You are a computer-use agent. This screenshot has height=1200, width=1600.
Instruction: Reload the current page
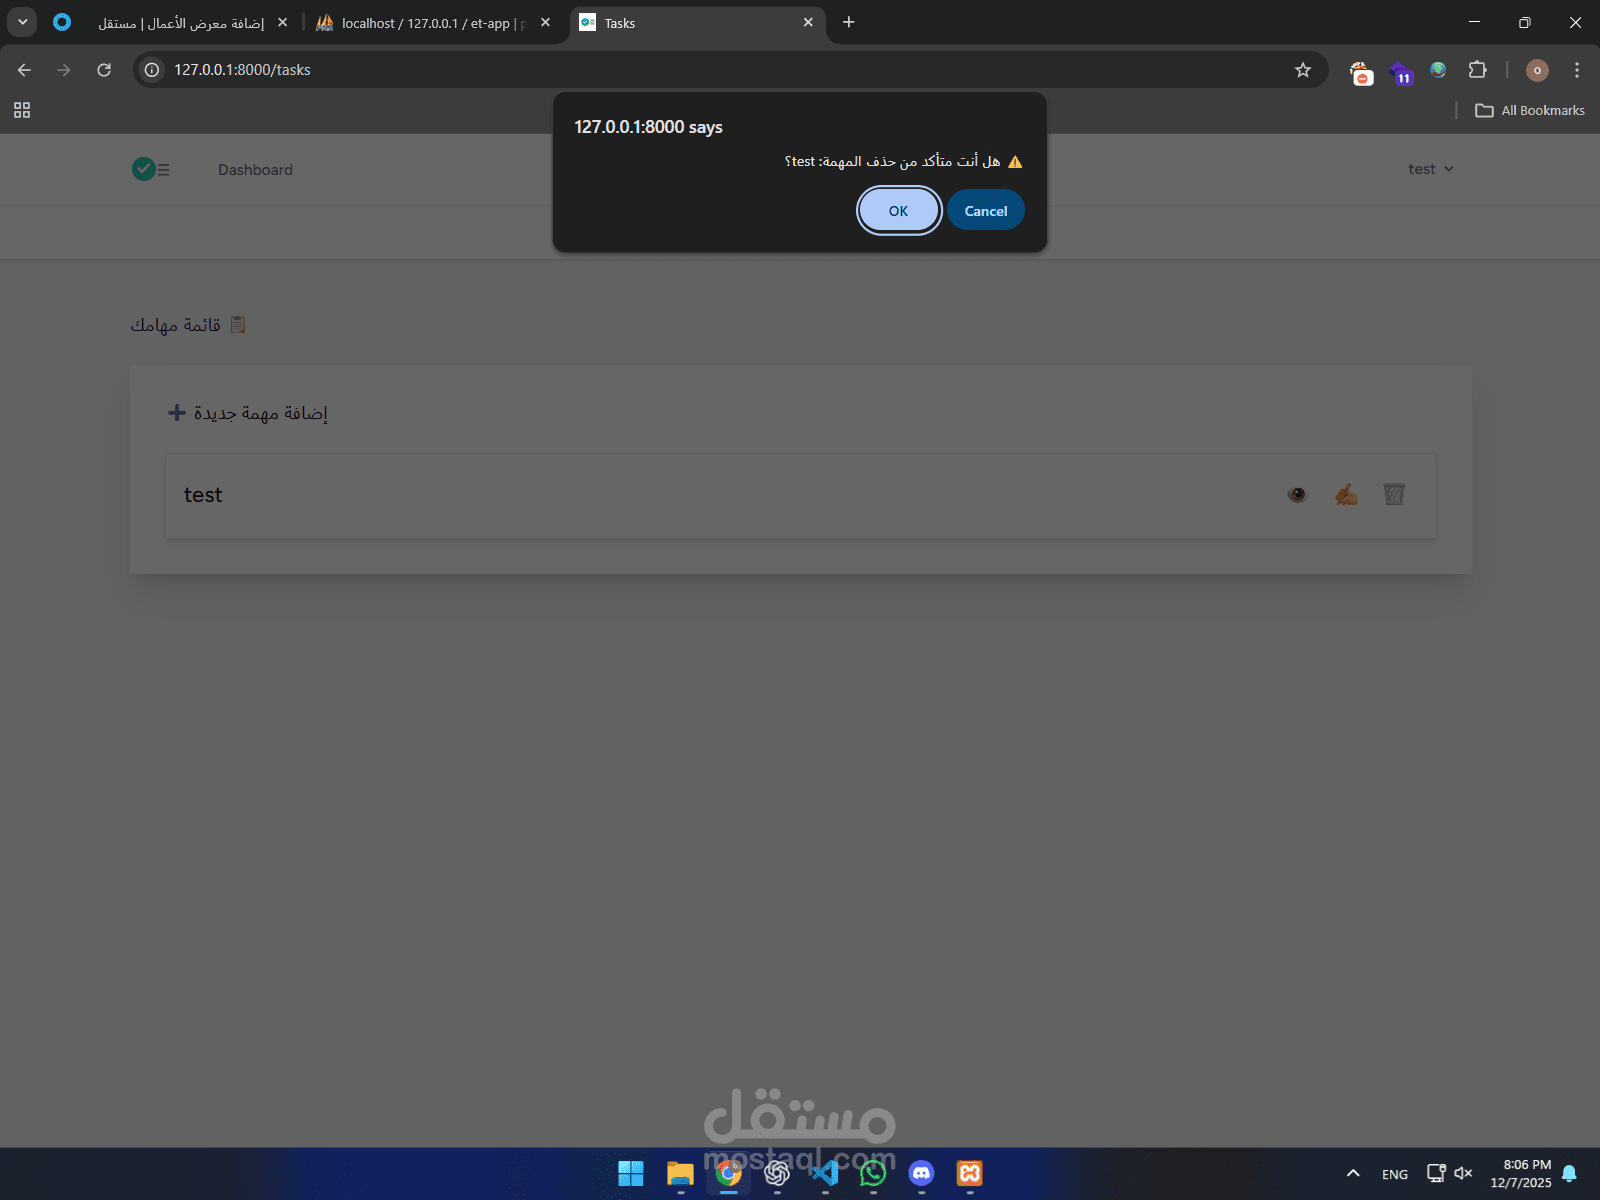104,70
